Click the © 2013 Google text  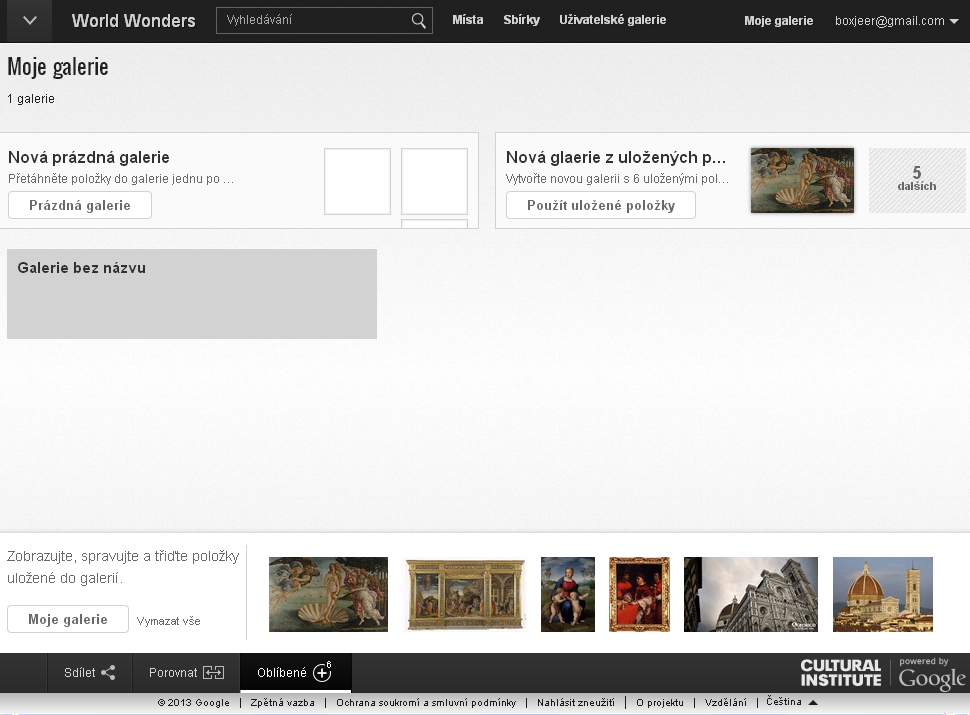click(x=193, y=703)
